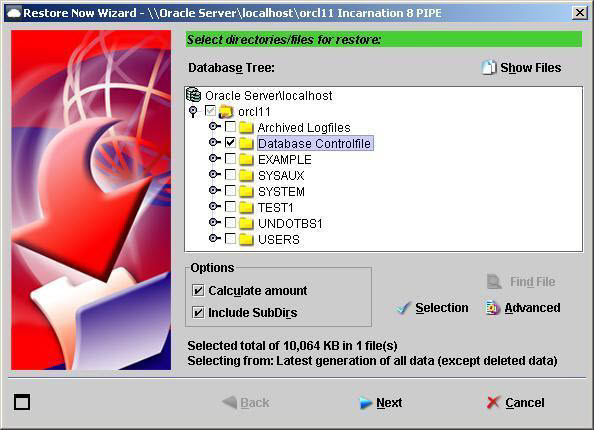Select the EXAMPLE label in tree
The height and width of the screenshot is (430, 594).
point(285,159)
